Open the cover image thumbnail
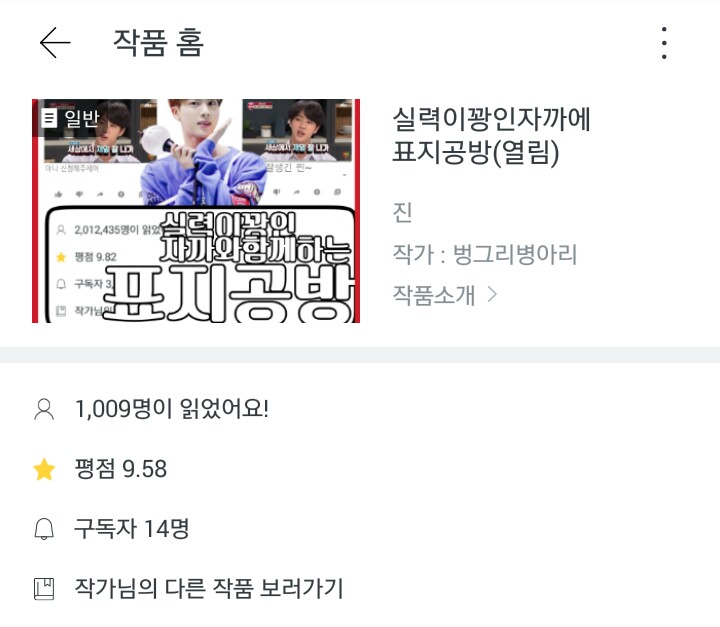Viewport: 720px width, 627px height. [x=196, y=211]
